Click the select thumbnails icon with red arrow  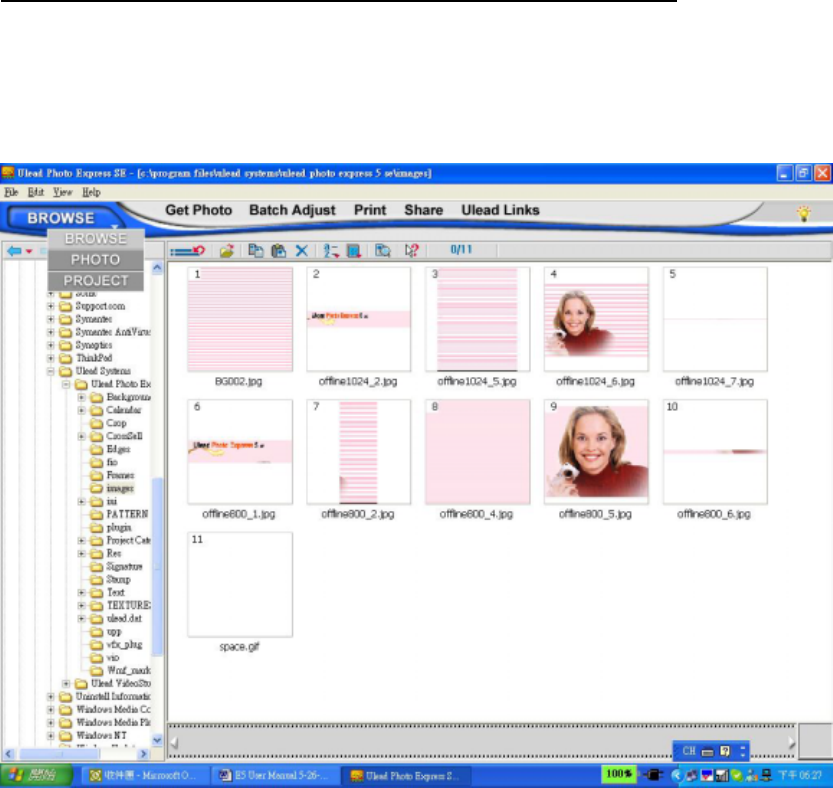354,250
